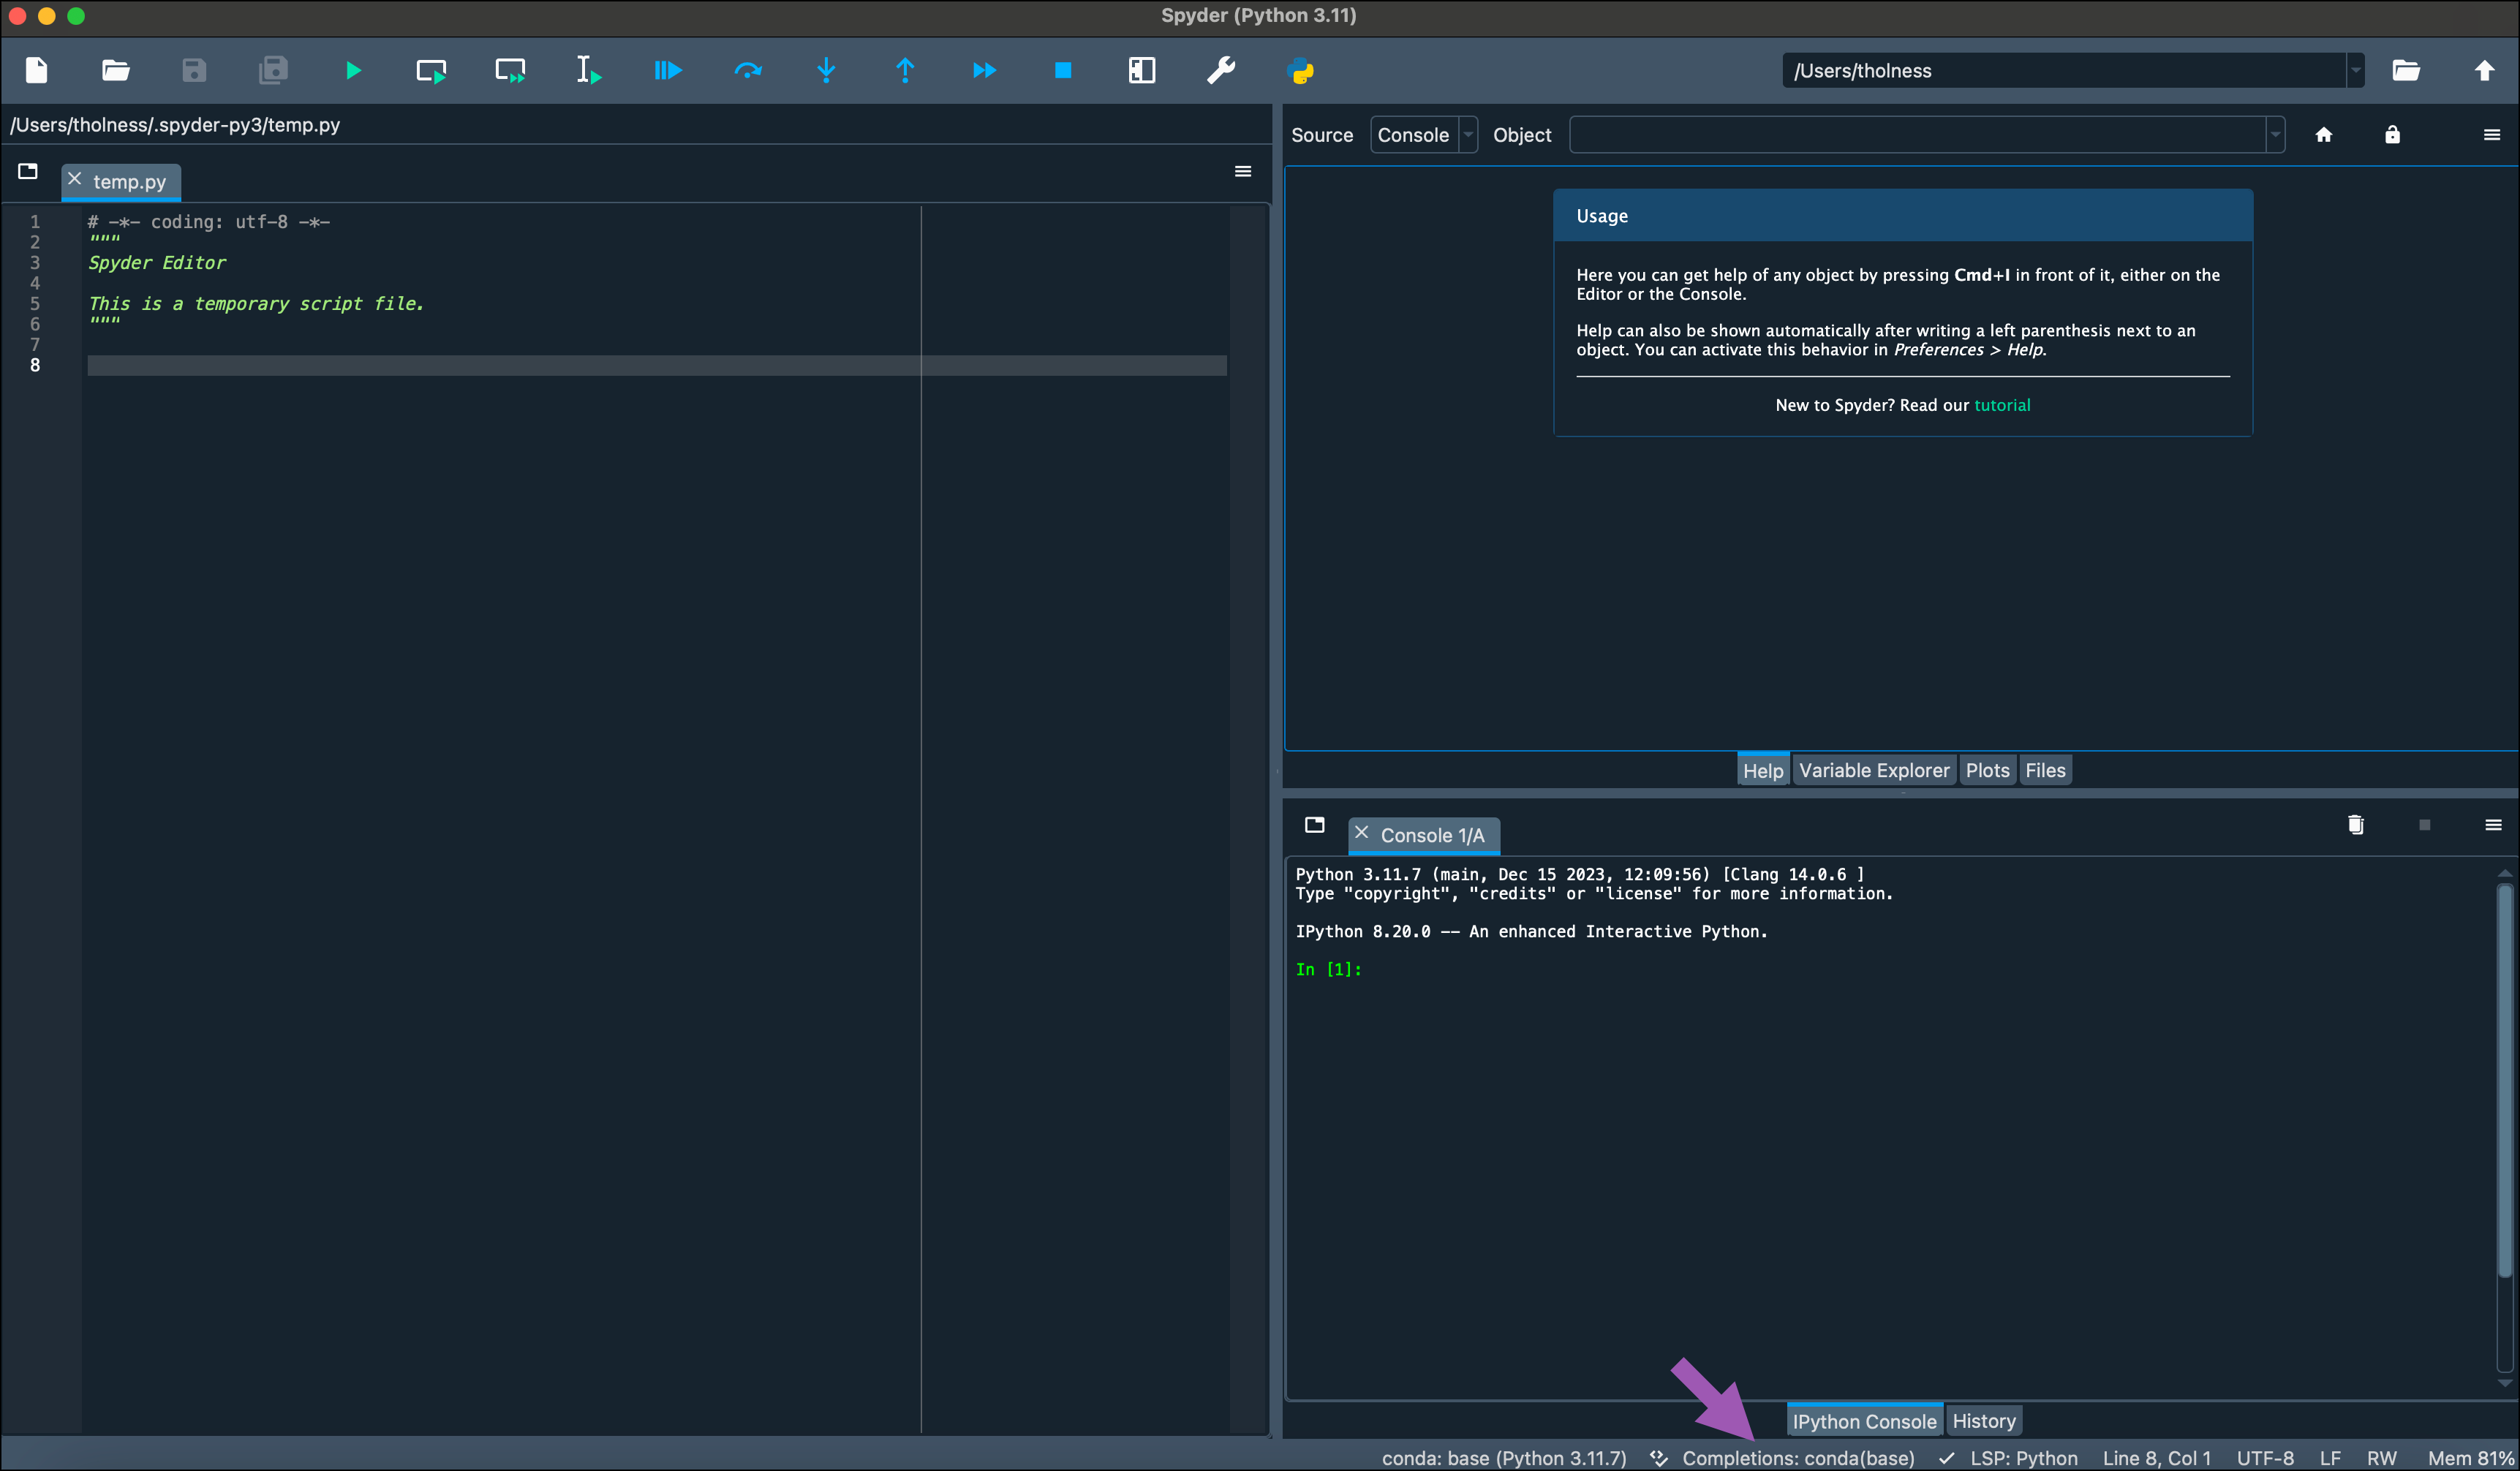Expand the Object combo box arrow

coord(2274,135)
